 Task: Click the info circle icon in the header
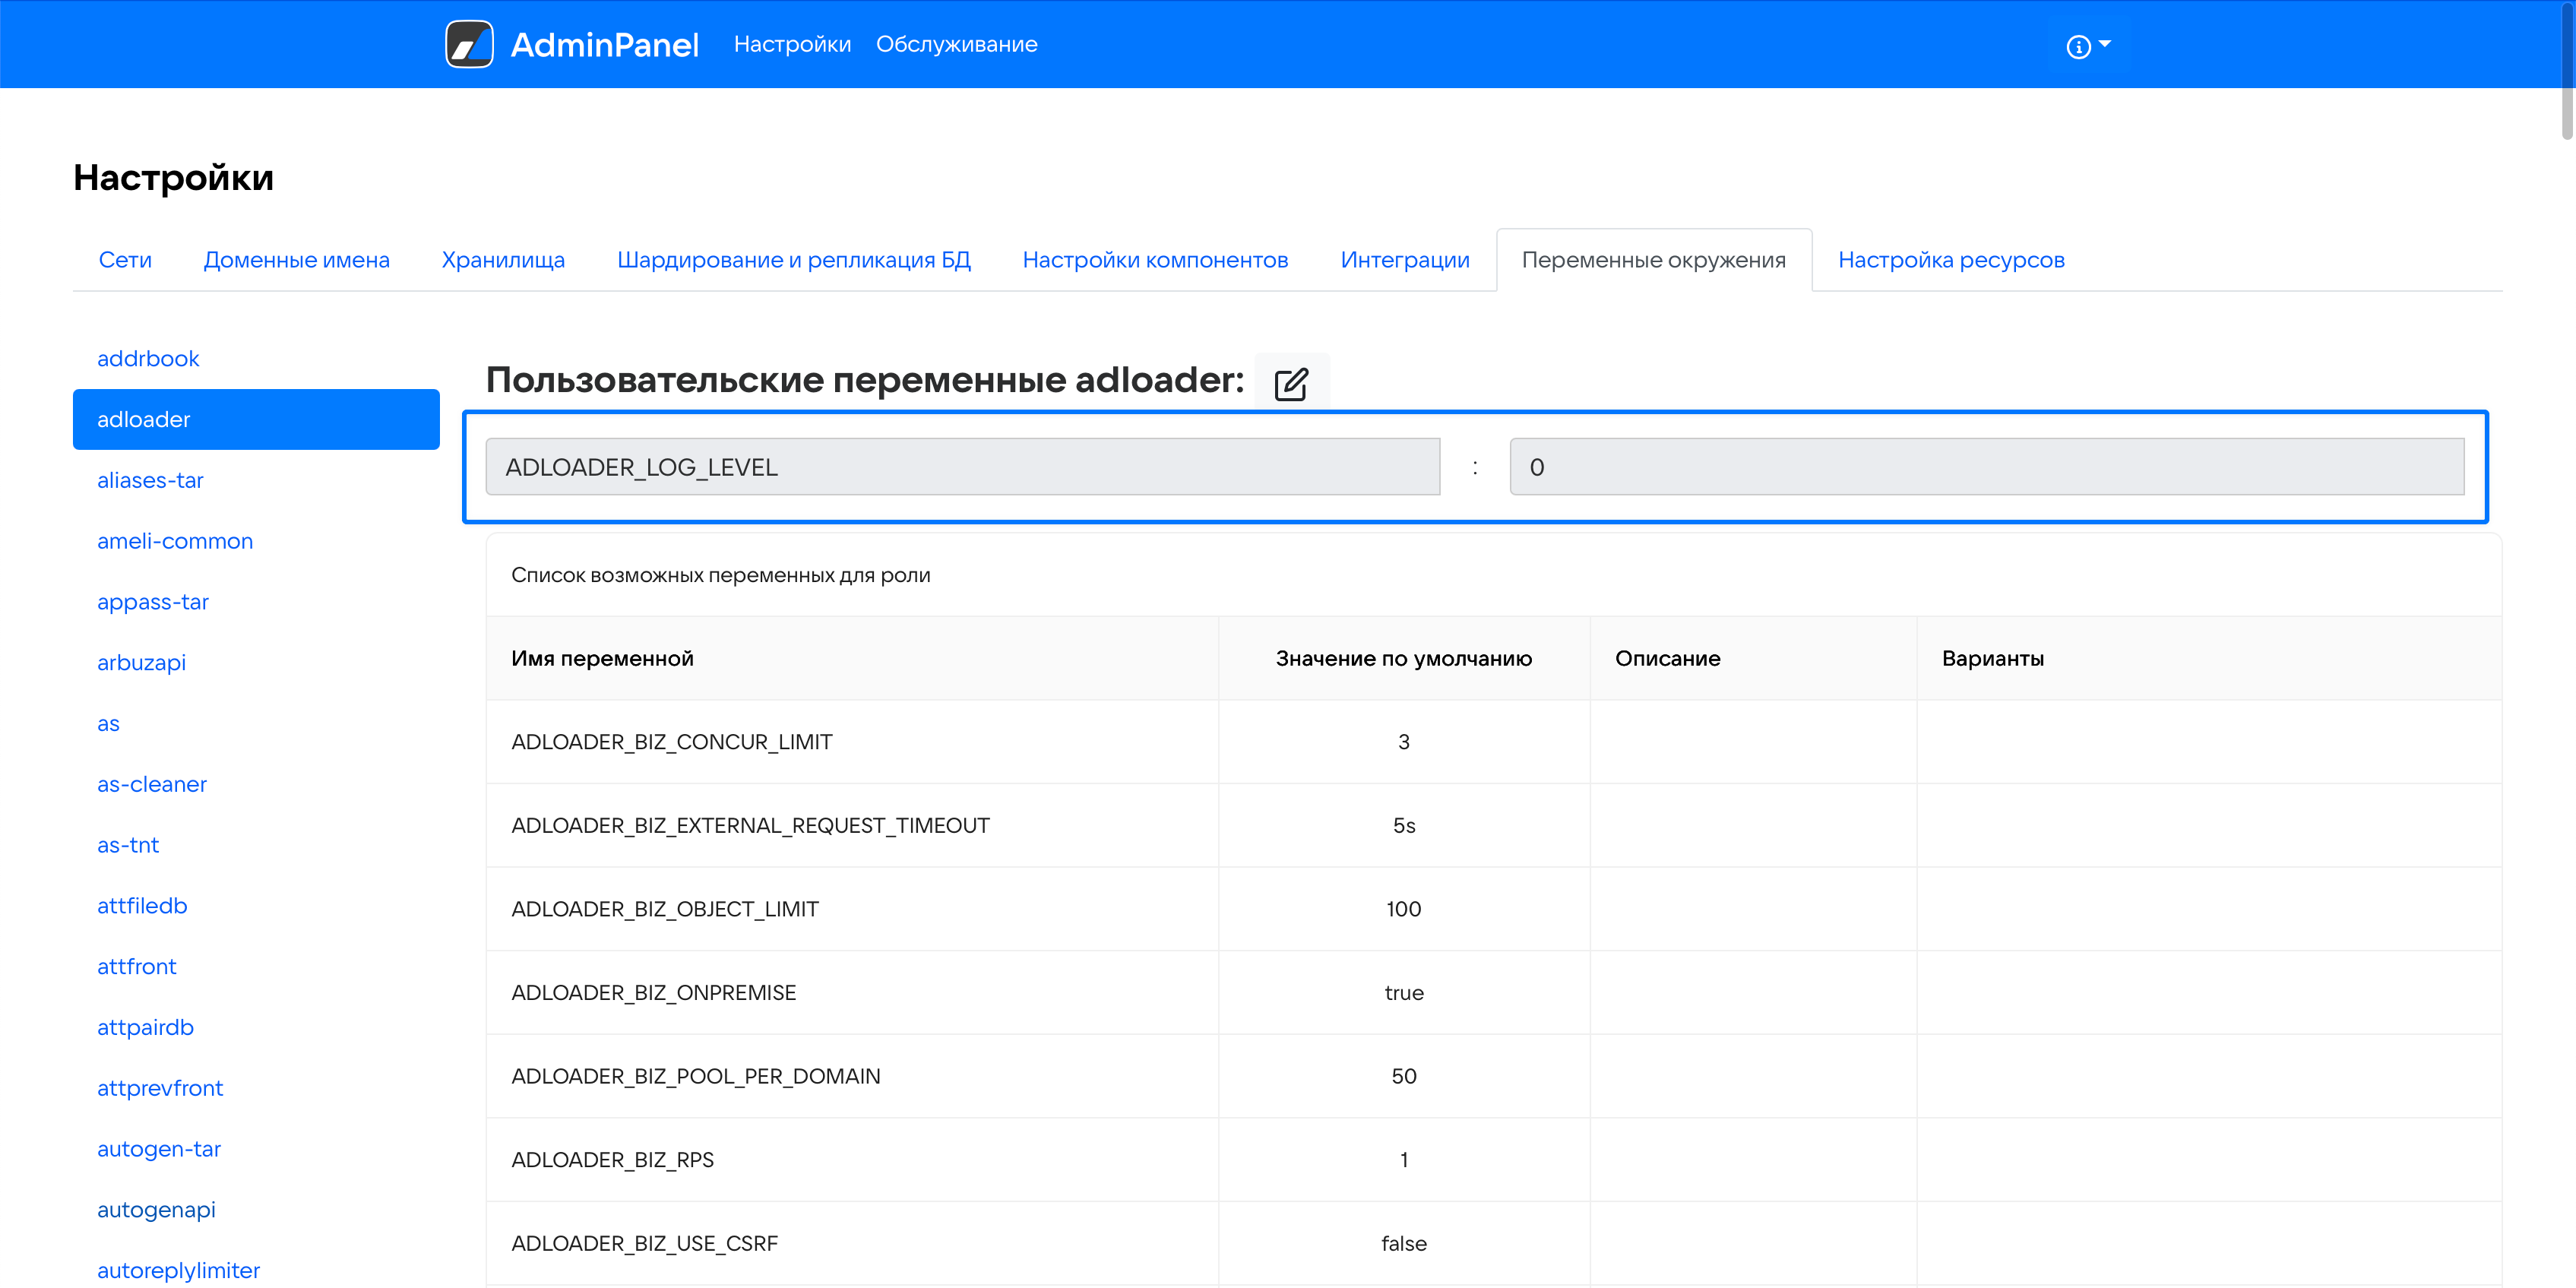coord(2078,47)
